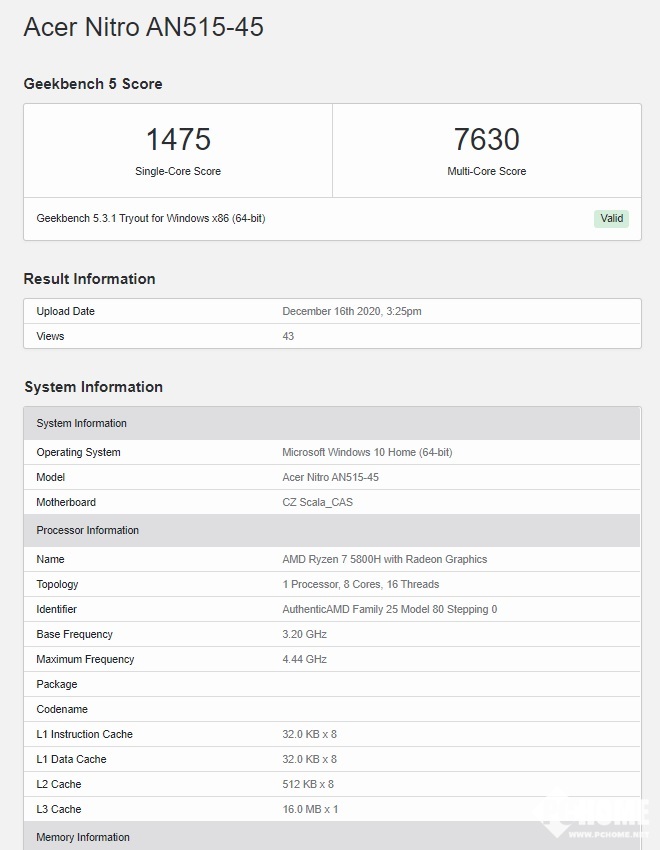Click the Geekbench 5.3.1 Tryout version text

click(150, 218)
